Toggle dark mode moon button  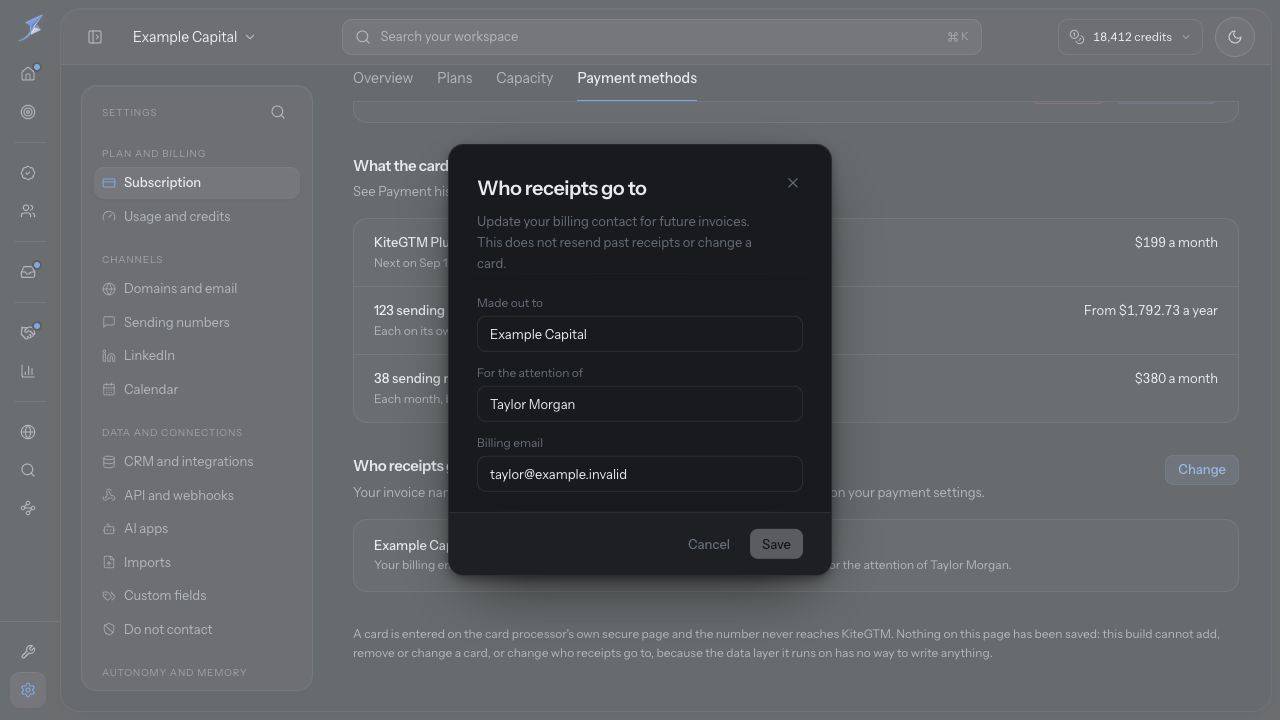(1235, 37)
